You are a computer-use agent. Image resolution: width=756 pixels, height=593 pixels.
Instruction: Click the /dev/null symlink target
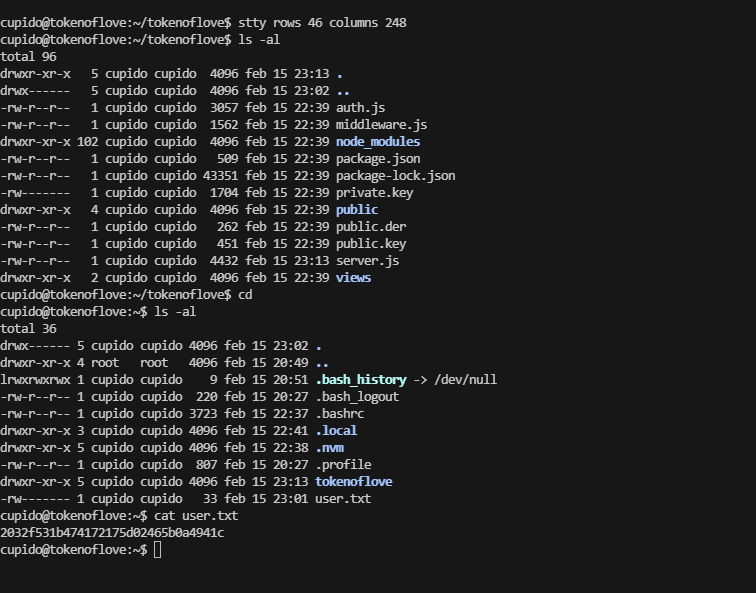tap(465, 379)
